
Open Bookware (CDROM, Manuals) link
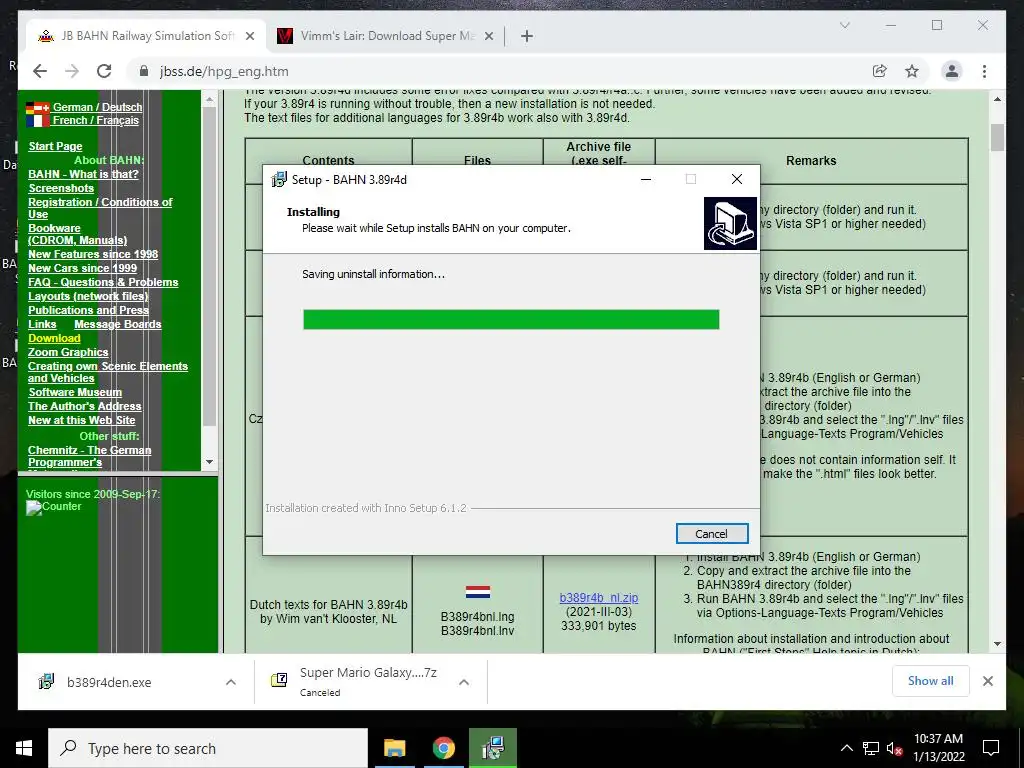[x=77, y=234]
